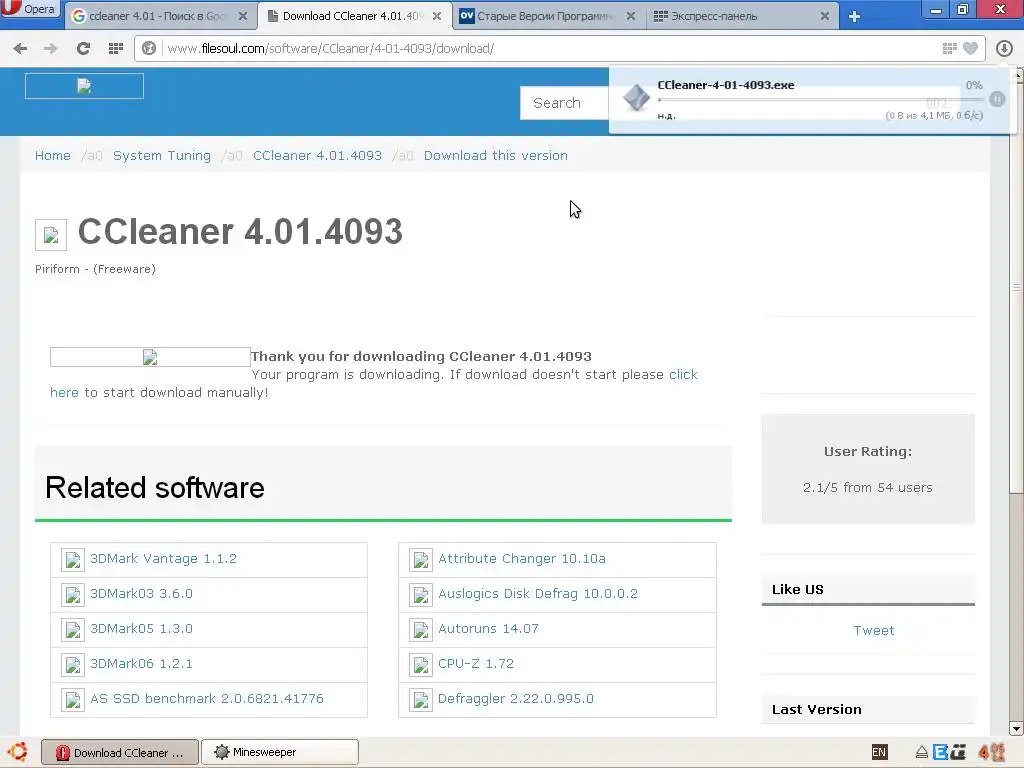Open Attribute Changer 10.10a link
Image resolution: width=1024 pixels, height=768 pixels.
pyautogui.click(x=522, y=559)
